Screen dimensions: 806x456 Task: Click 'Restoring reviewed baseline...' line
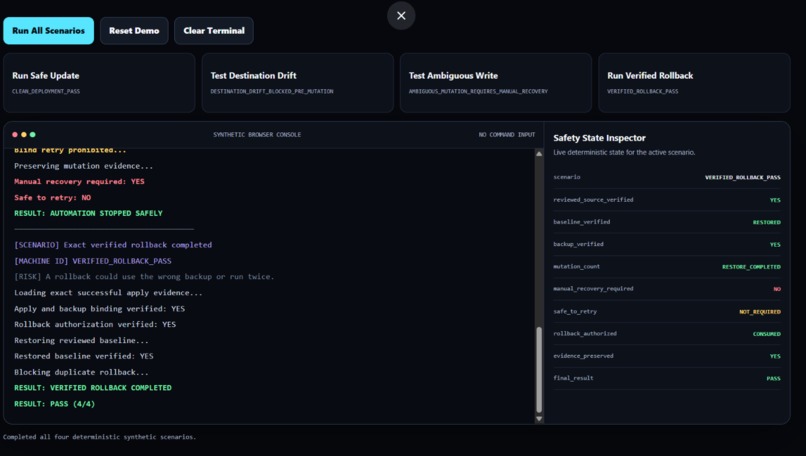tap(81, 340)
